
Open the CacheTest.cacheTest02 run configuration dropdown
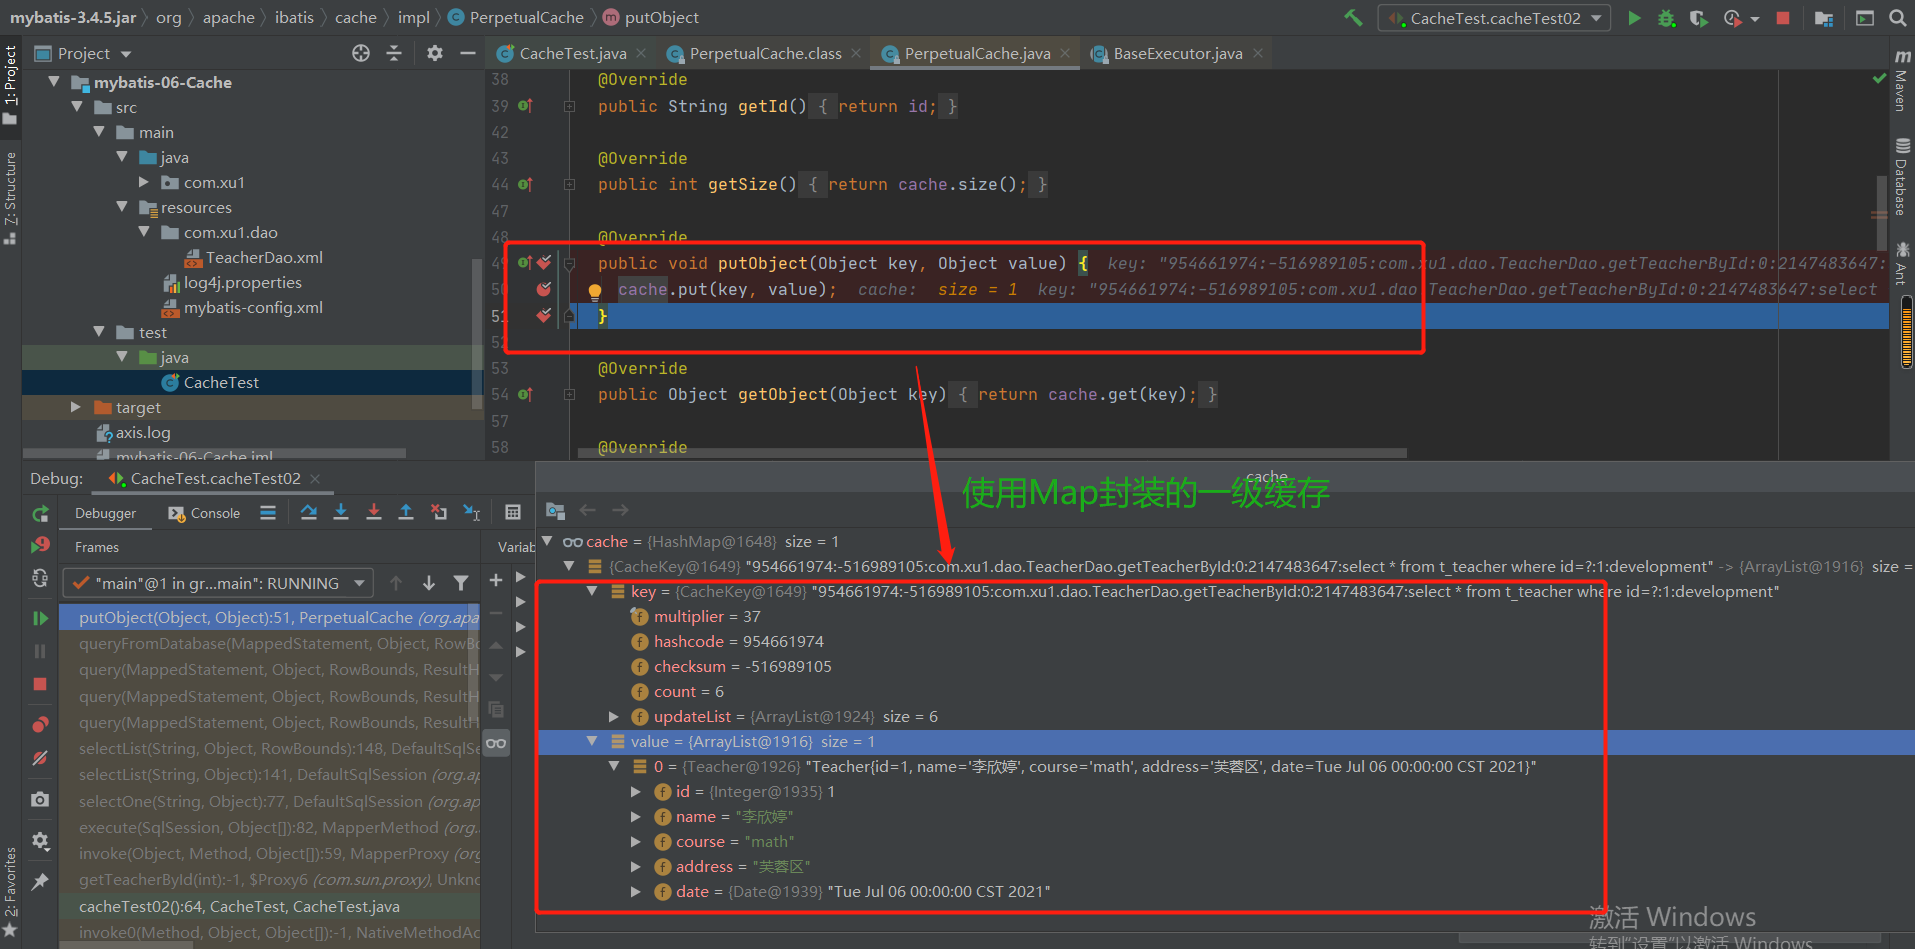(x=1494, y=18)
